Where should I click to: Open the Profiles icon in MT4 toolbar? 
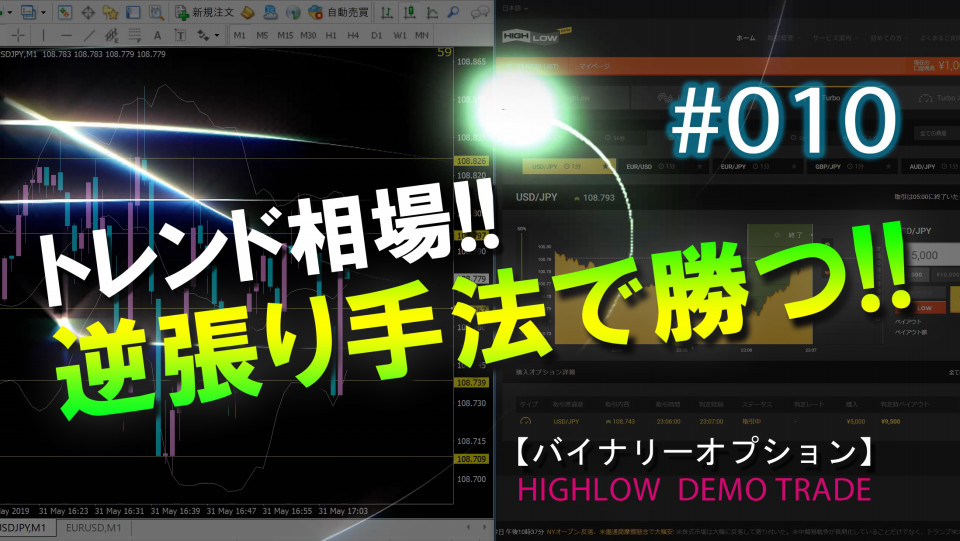tap(28, 12)
